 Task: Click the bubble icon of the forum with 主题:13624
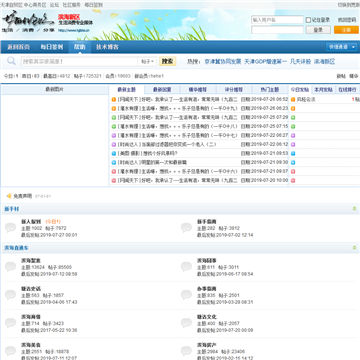(x=10, y=267)
